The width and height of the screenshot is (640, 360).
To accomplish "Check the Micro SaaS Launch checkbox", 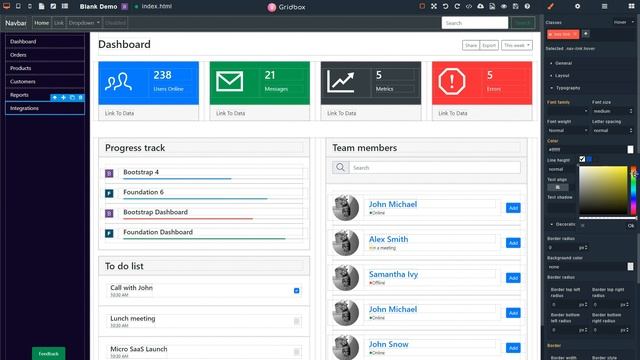I will [297, 352].
